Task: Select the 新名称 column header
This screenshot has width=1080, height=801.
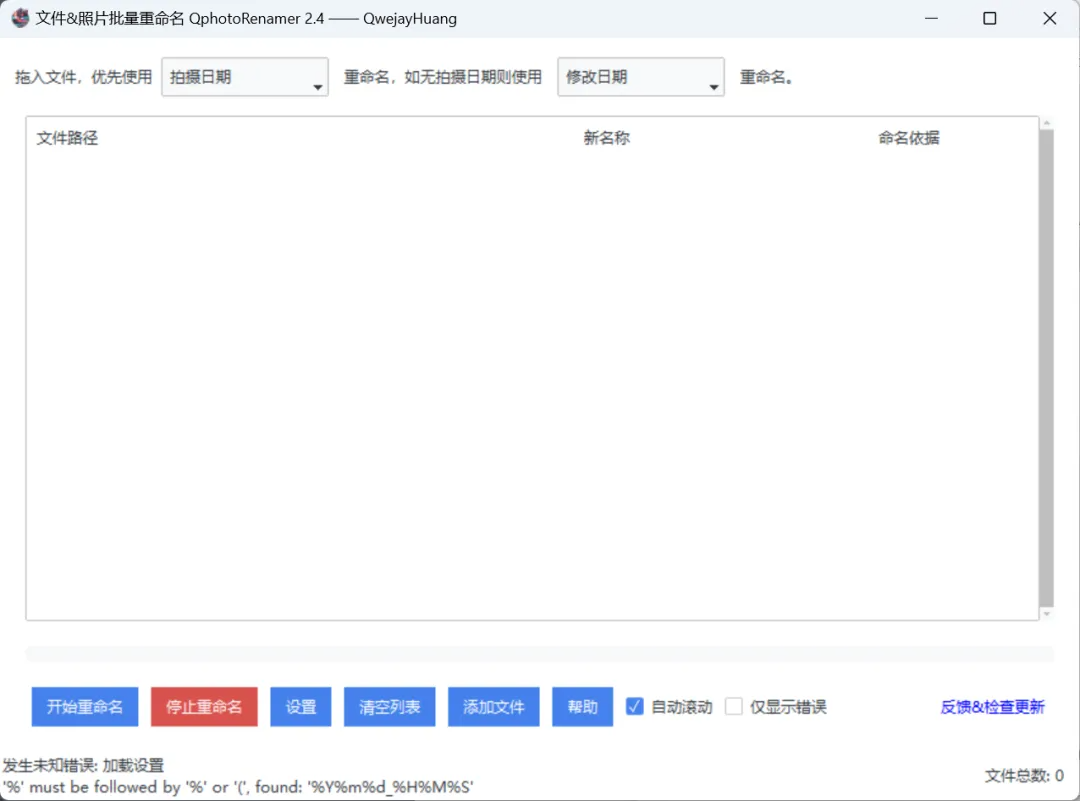Action: pyautogui.click(x=605, y=137)
